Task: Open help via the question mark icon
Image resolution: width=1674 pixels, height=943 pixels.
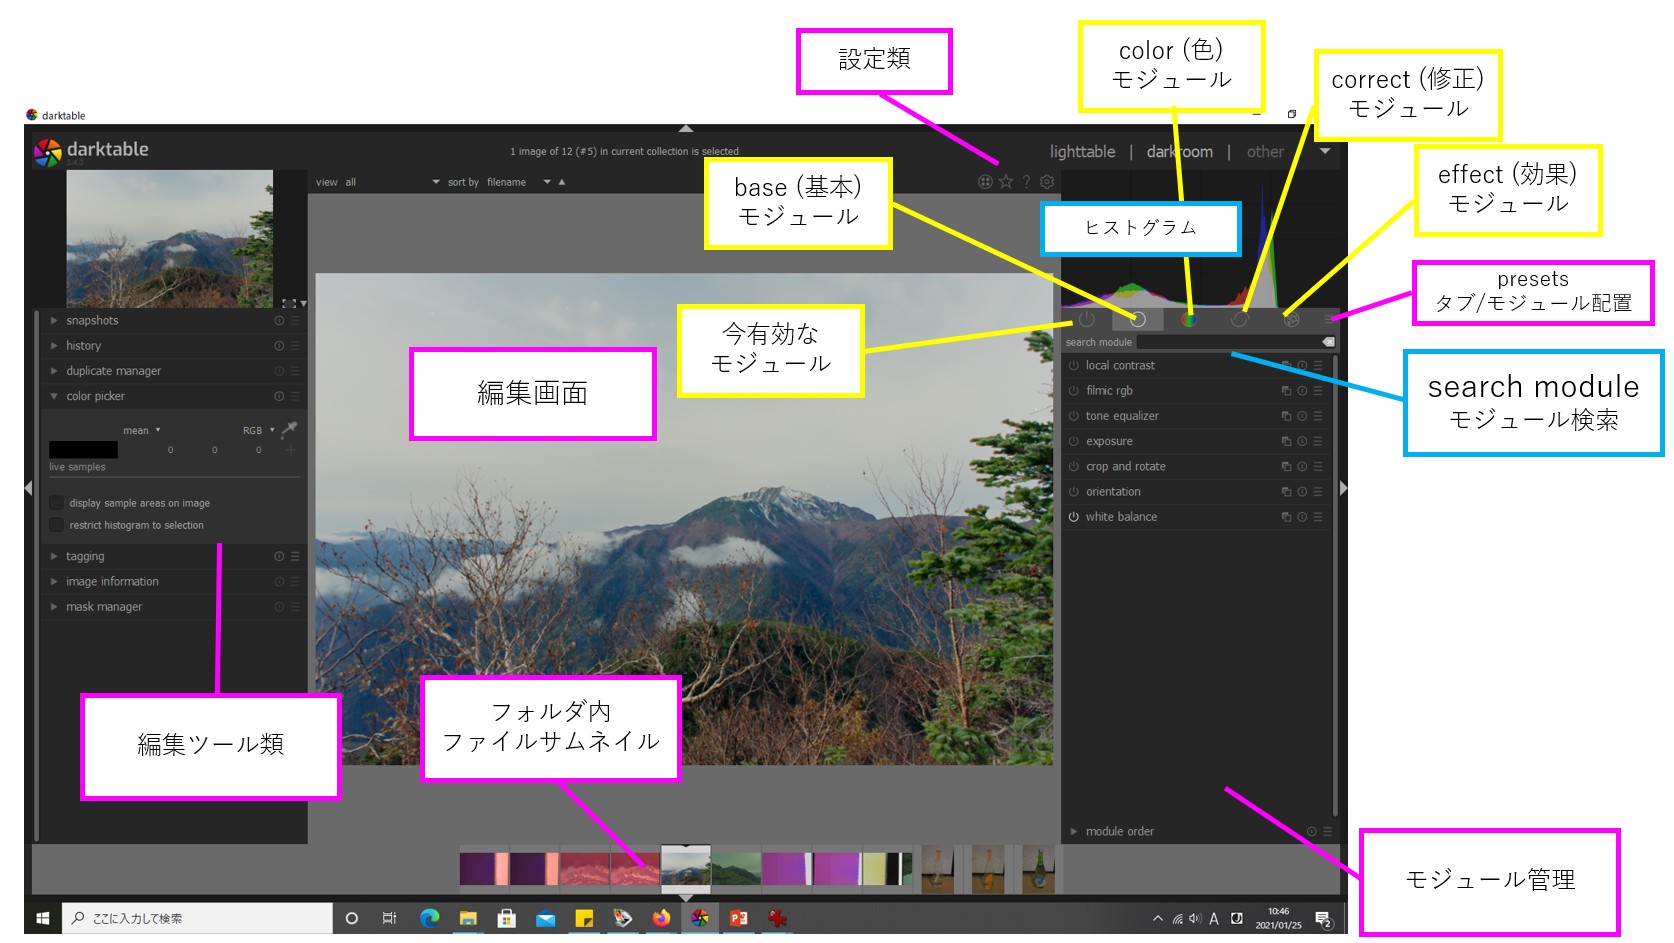Action: (x=1026, y=182)
